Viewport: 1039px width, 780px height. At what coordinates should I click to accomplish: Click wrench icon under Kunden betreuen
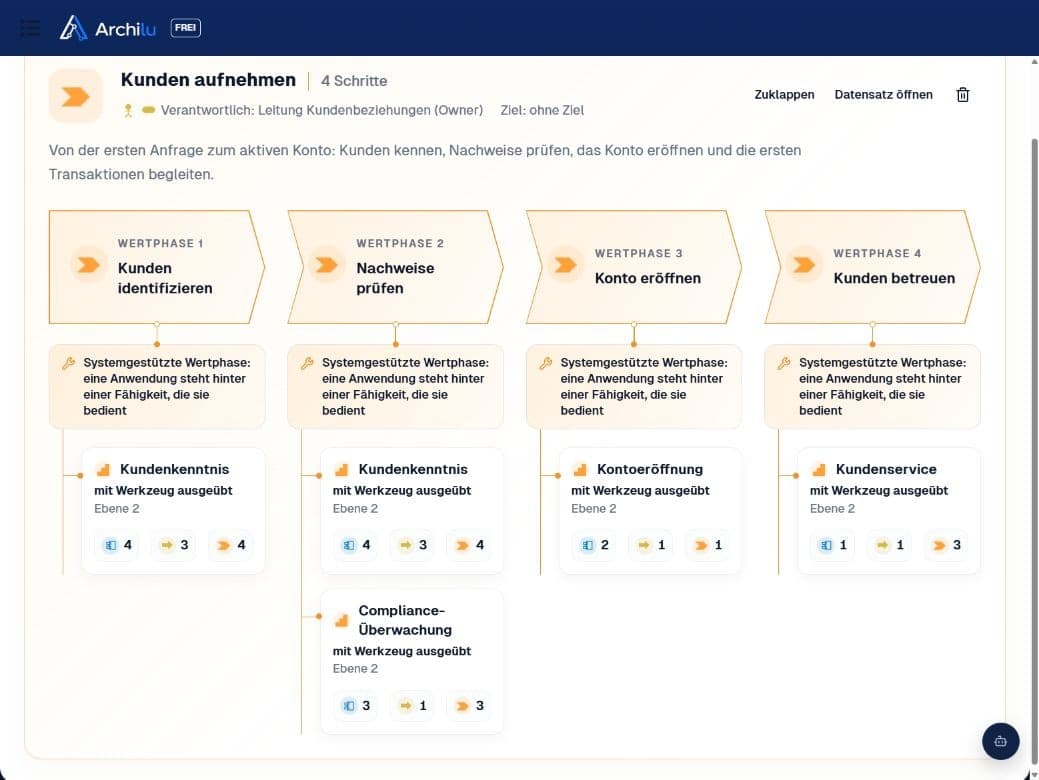(784, 363)
